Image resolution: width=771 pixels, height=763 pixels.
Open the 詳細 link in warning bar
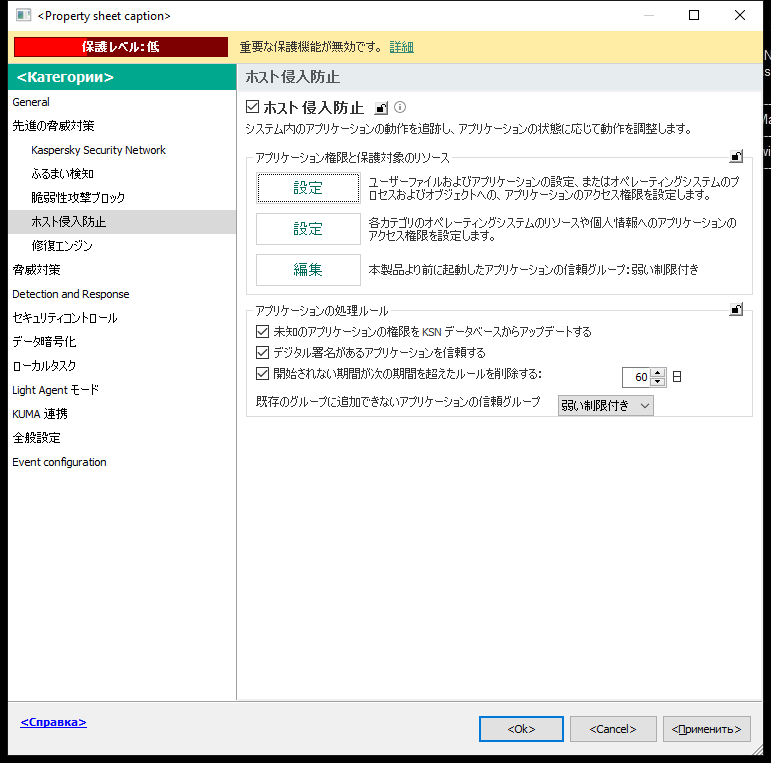(401, 47)
